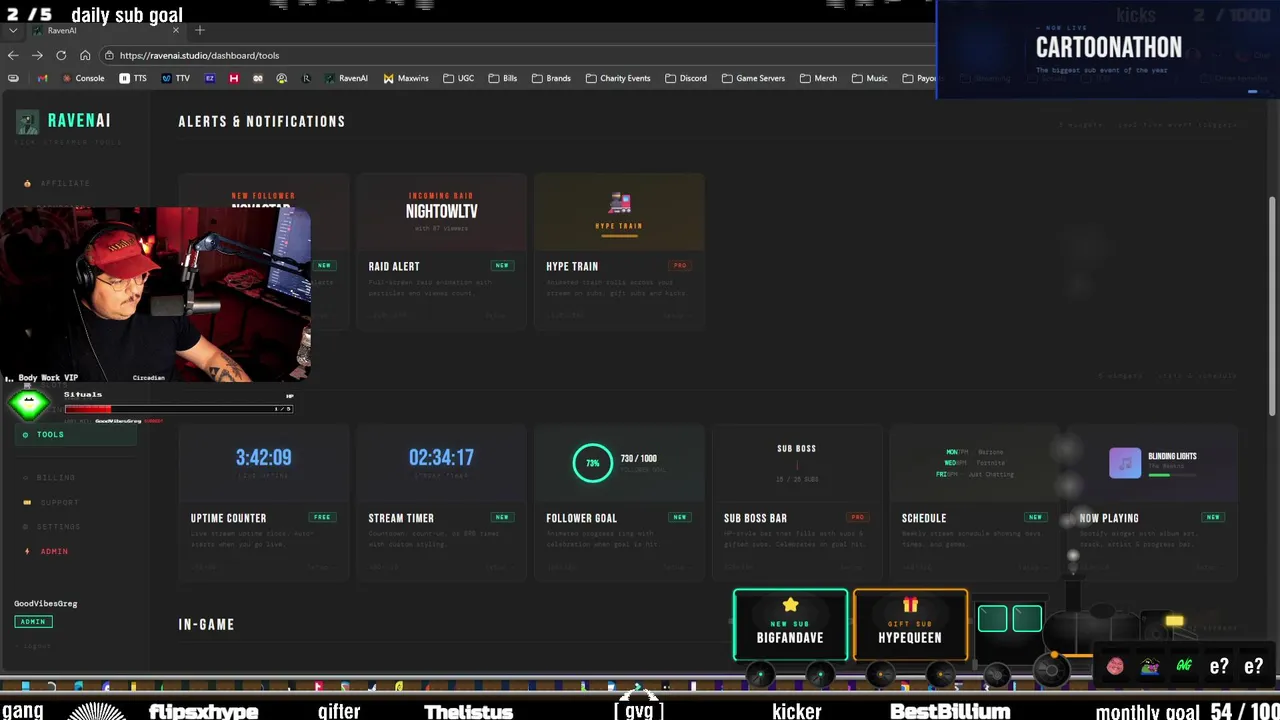
Task: Click the RavenAI logo in the sidebar
Action: [63, 121]
